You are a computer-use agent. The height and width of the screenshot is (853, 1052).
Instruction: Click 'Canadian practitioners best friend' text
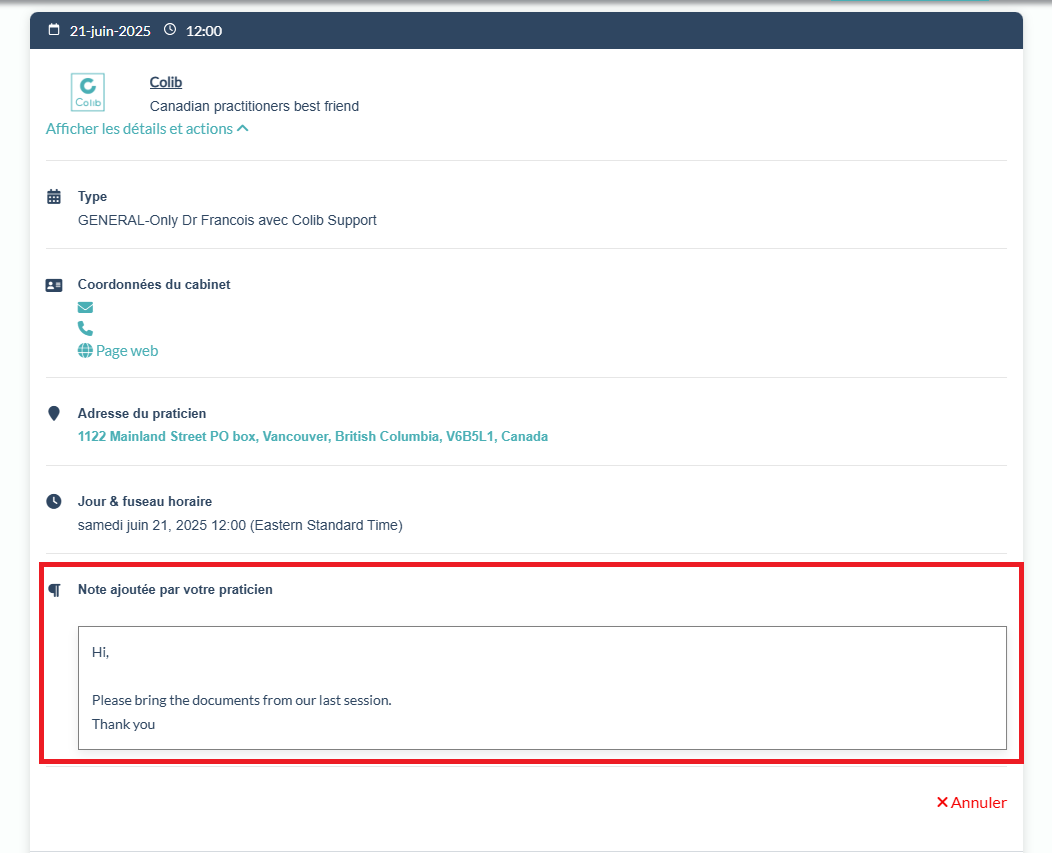tap(254, 106)
